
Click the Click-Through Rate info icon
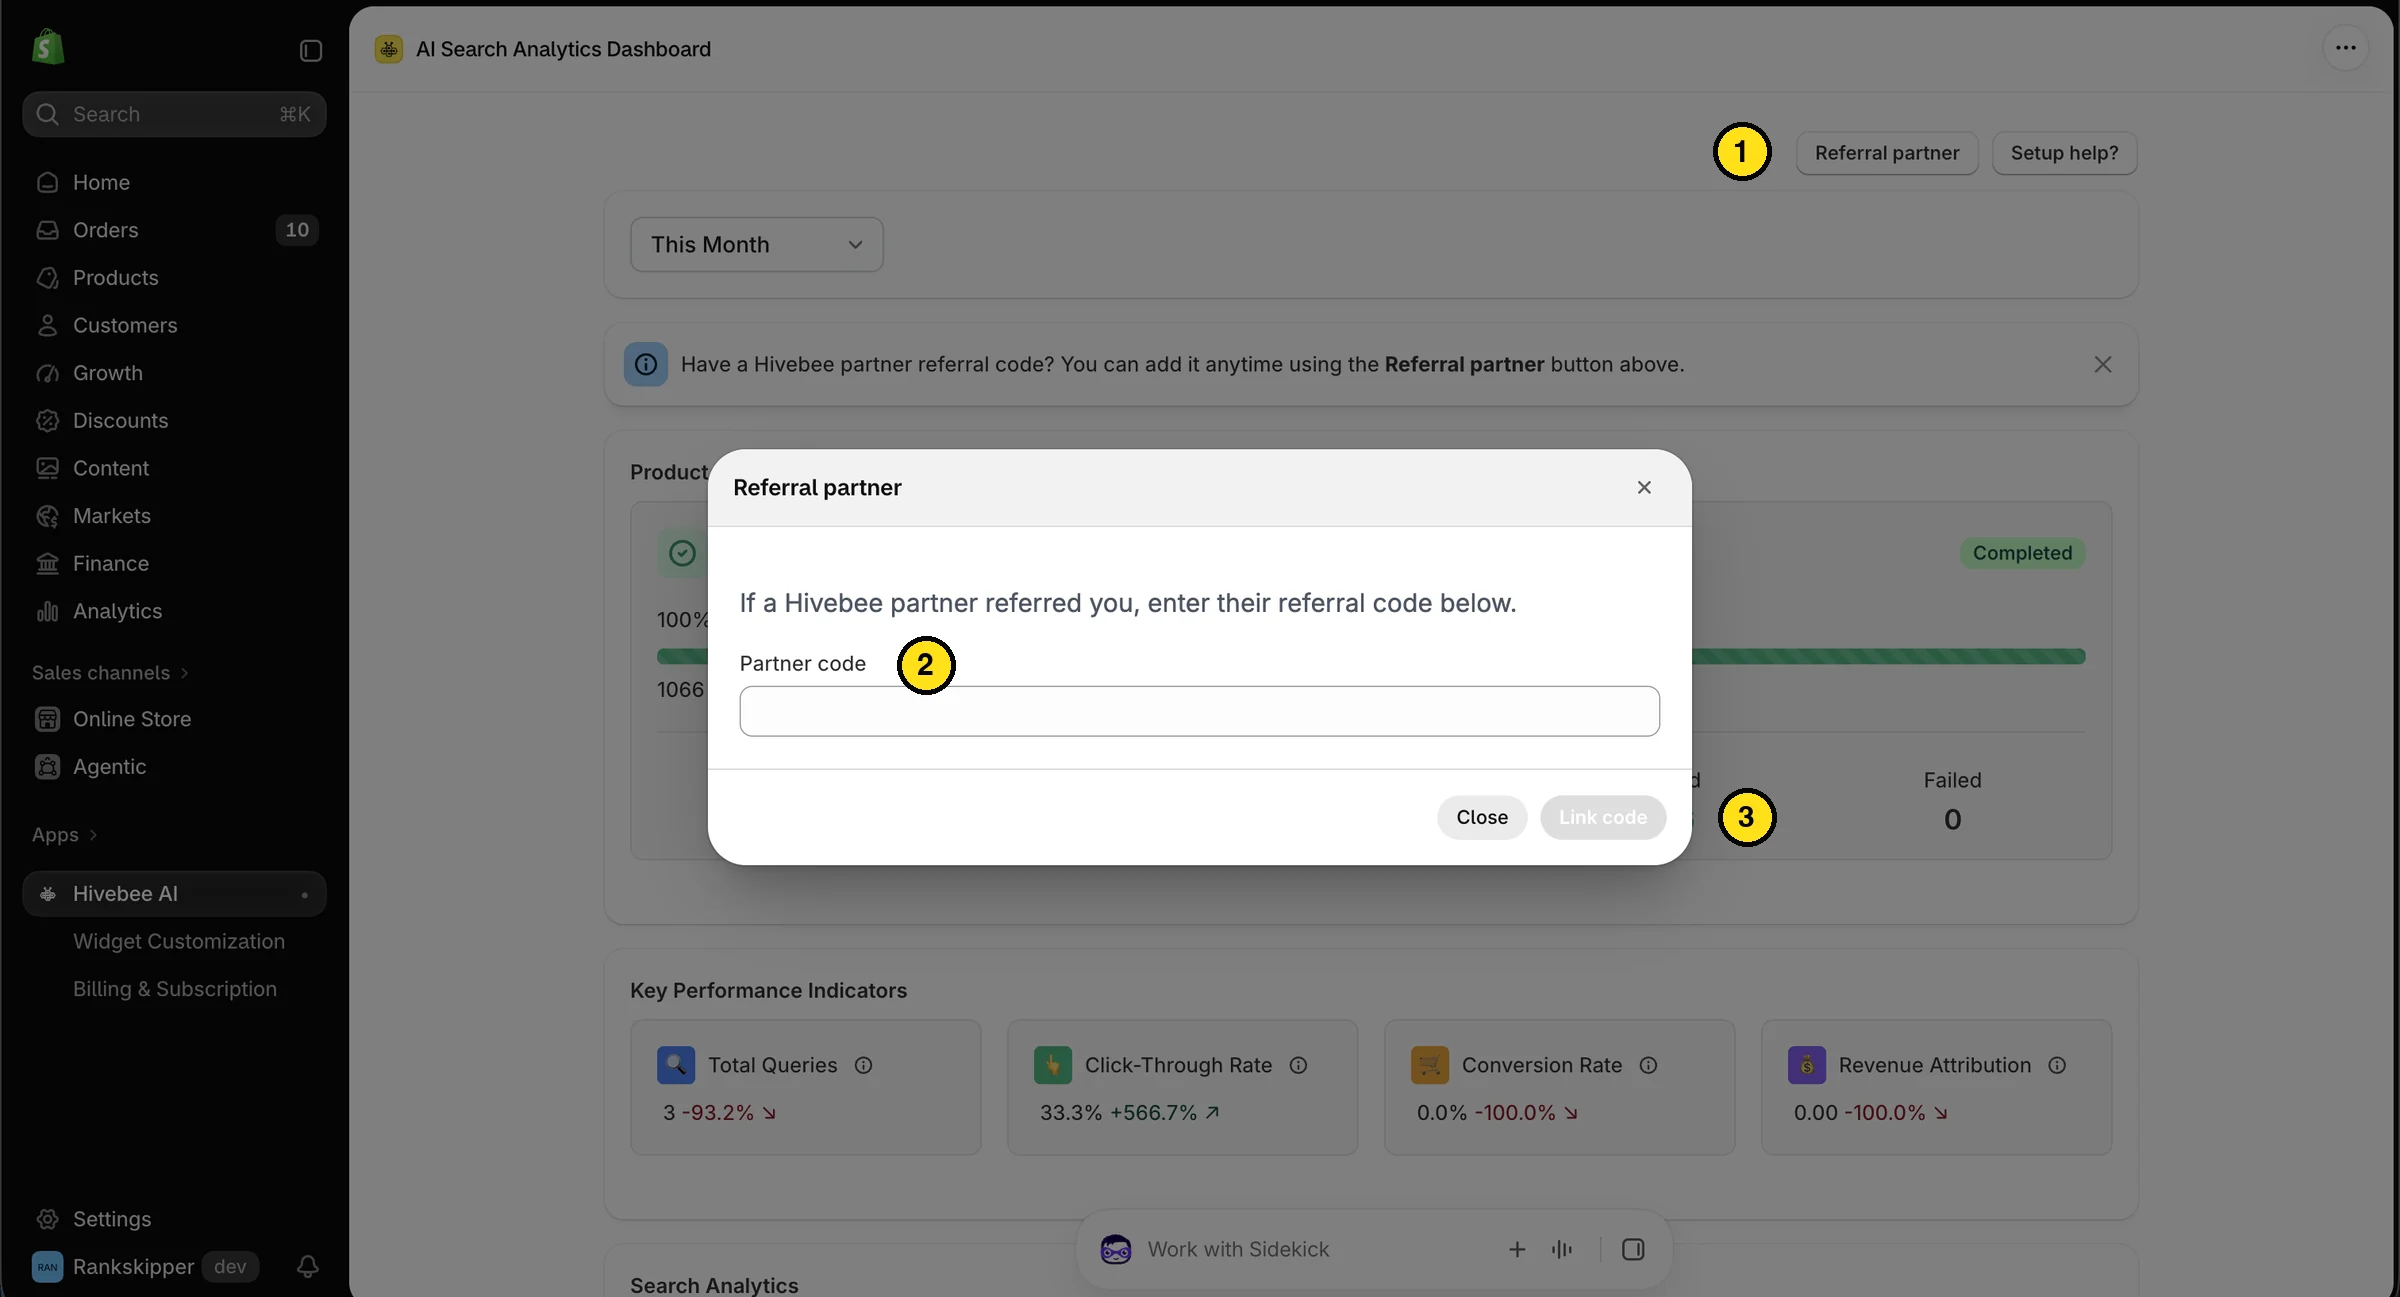[1298, 1065]
